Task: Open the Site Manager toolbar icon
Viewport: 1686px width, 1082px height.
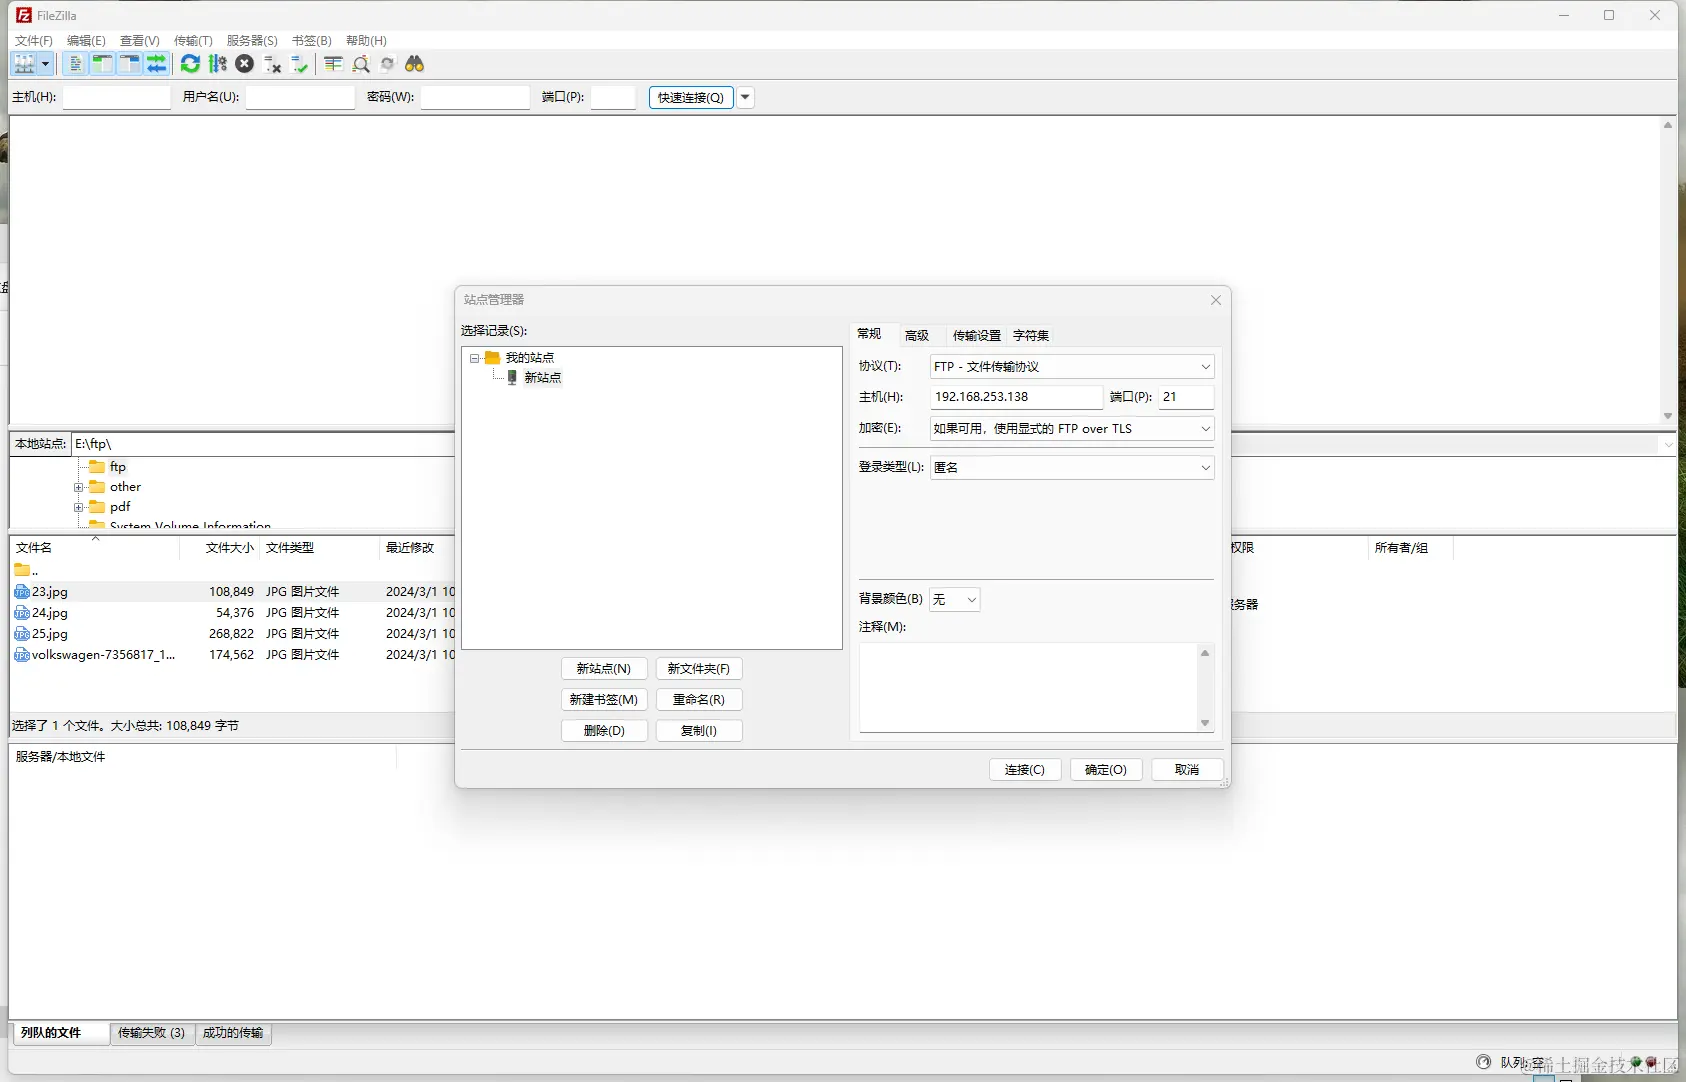Action: [24, 64]
